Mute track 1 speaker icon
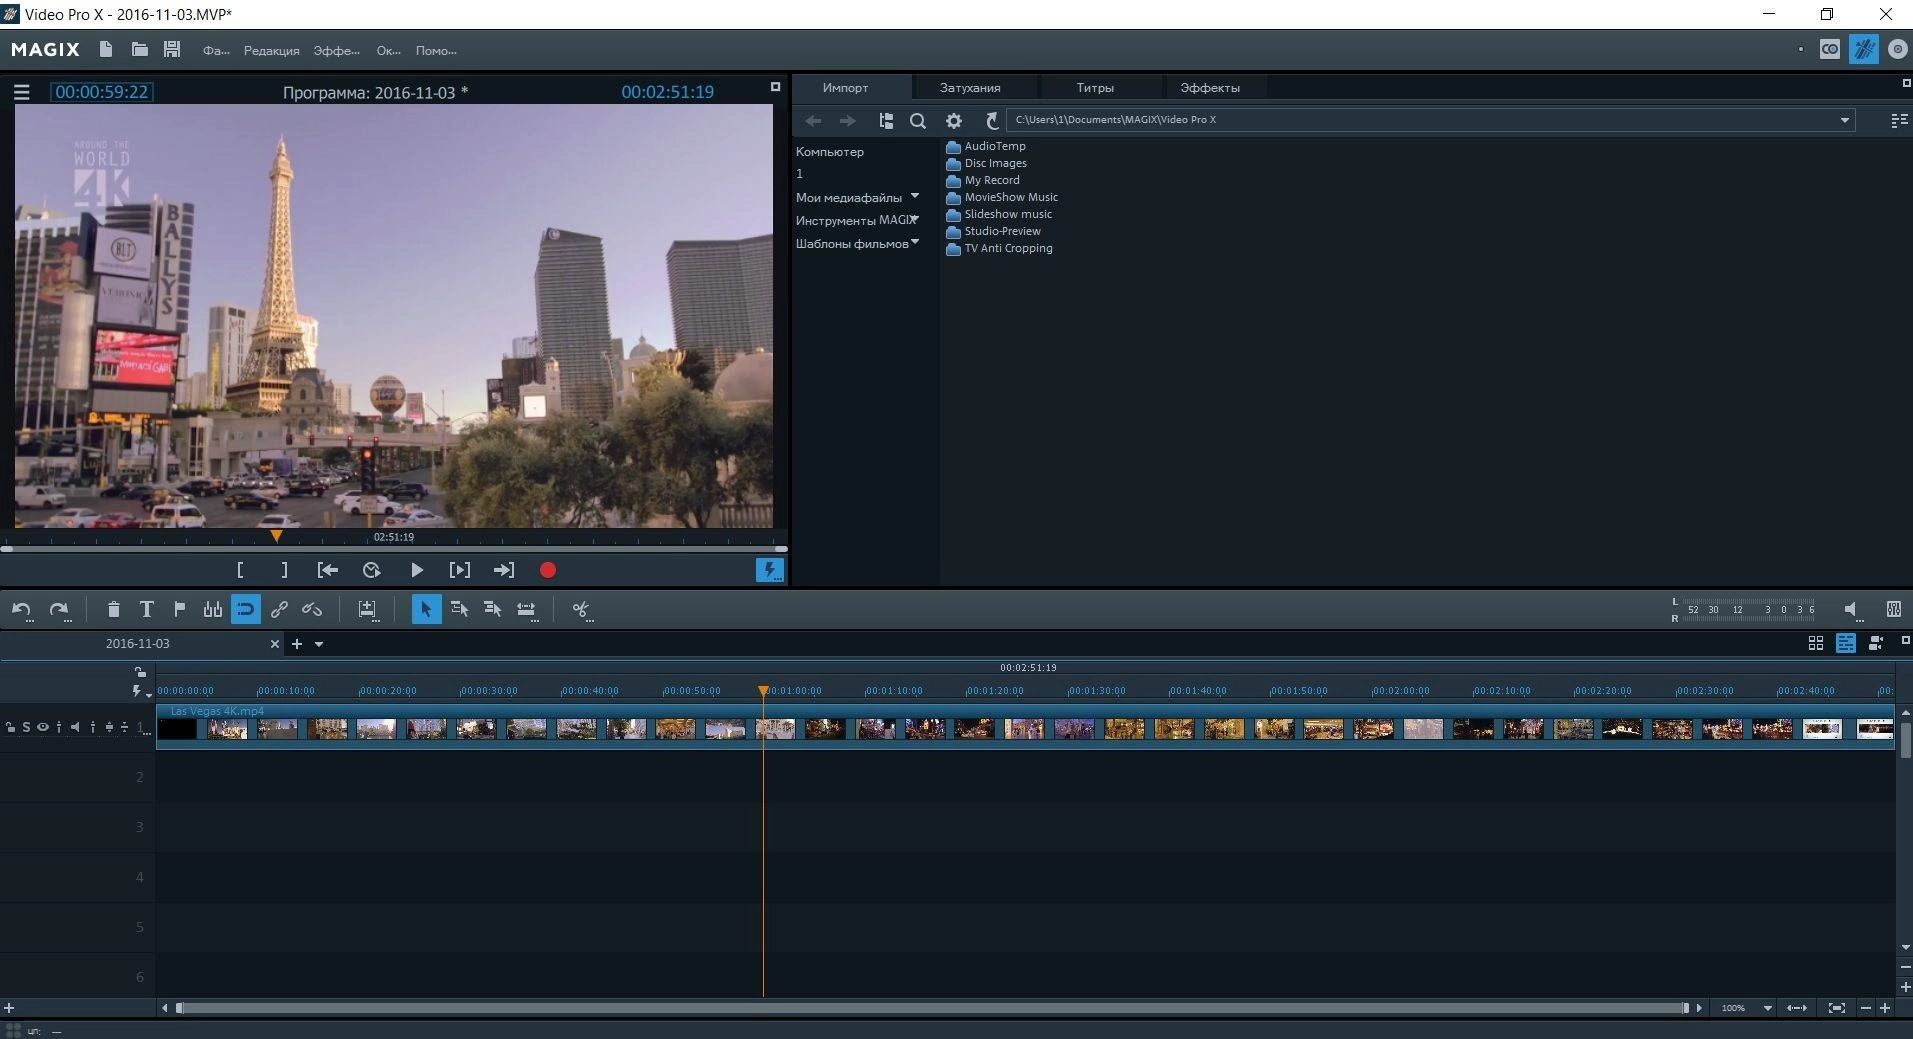 75,727
